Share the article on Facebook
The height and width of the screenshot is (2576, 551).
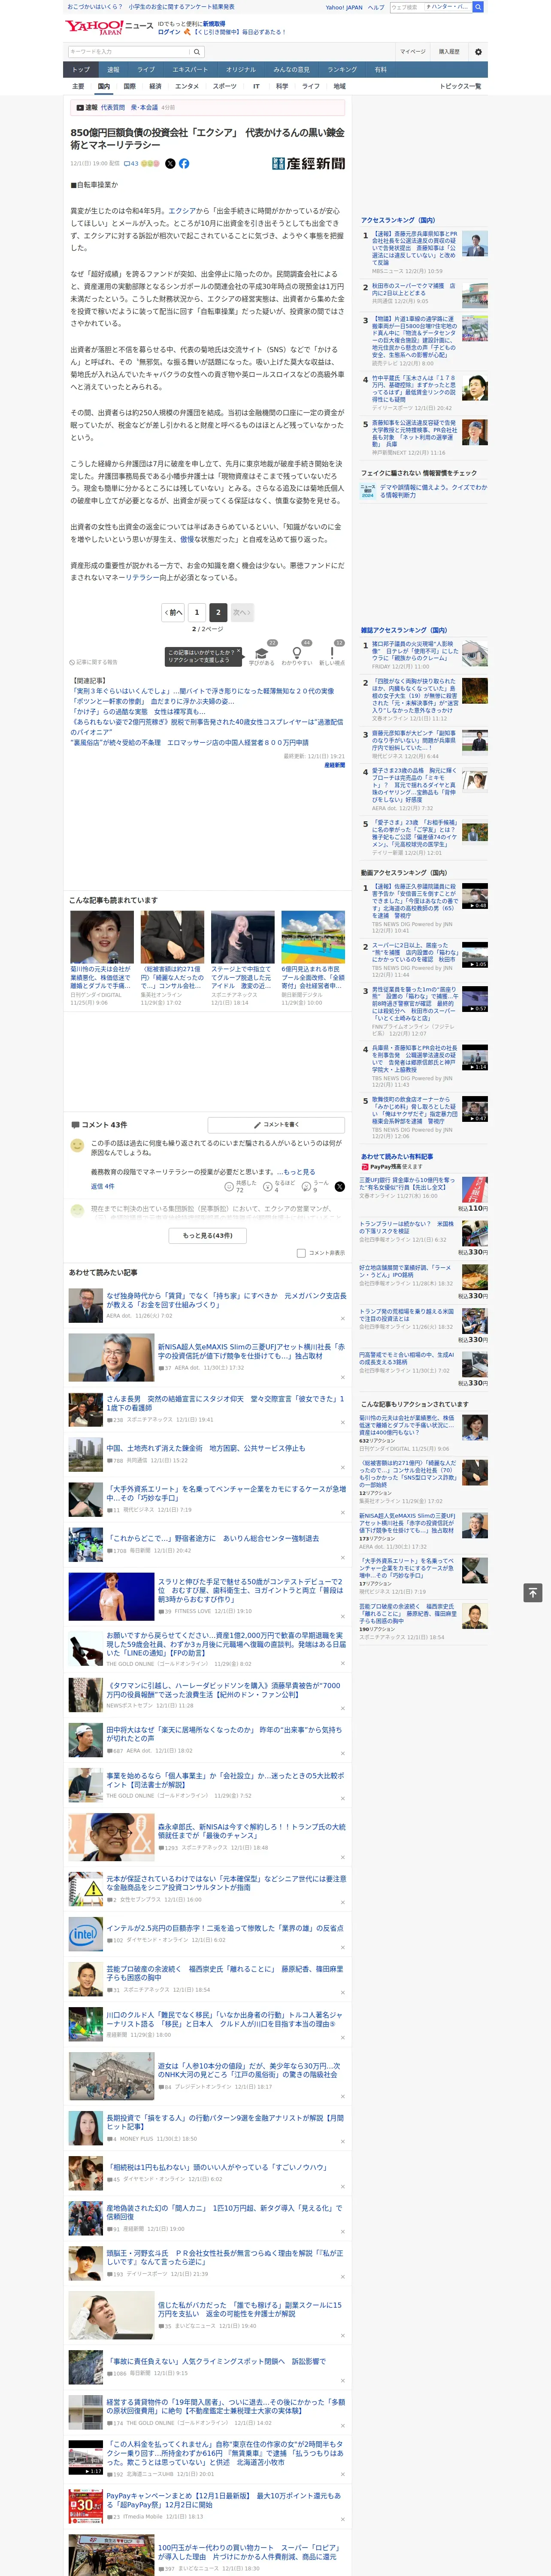pos(184,163)
